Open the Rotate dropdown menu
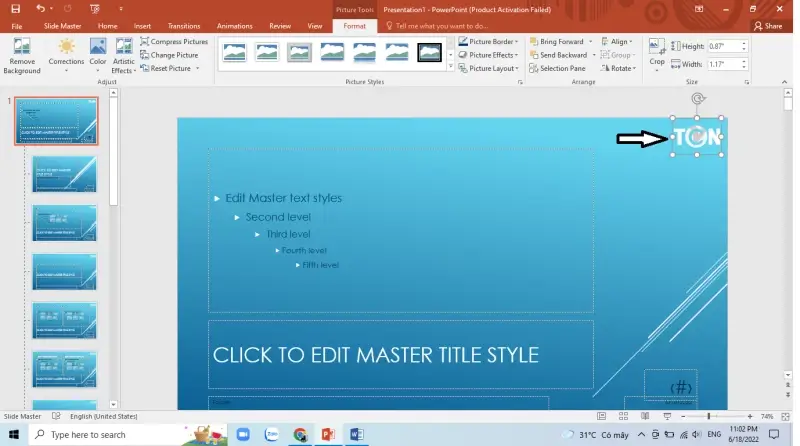This screenshot has width=800, height=446. coord(633,68)
